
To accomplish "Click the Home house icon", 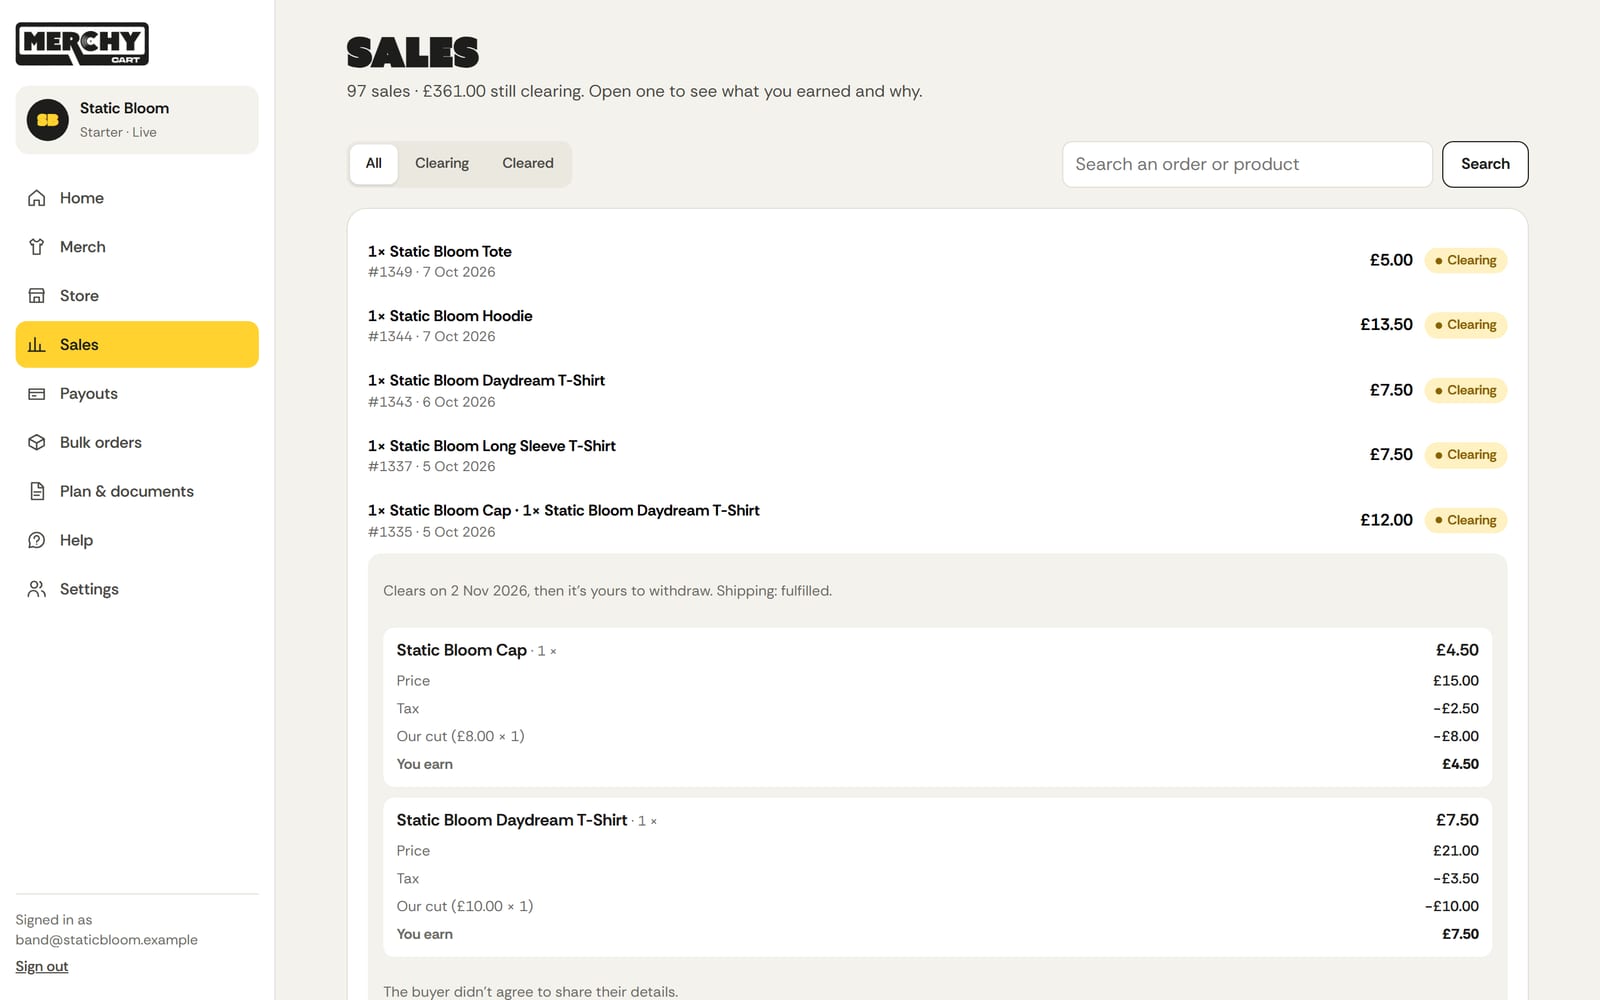I will (37, 198).
